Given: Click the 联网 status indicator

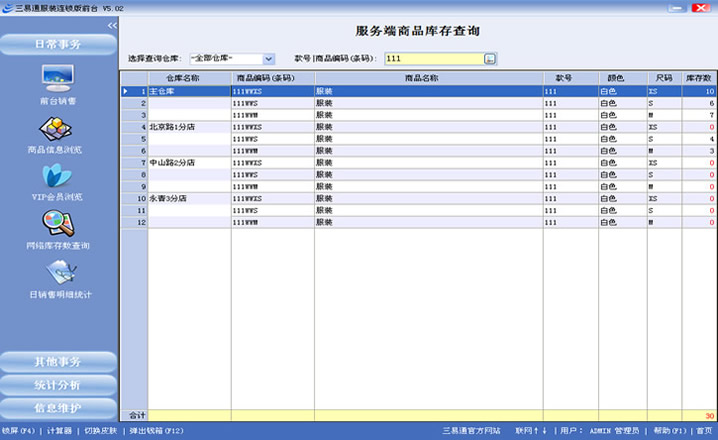Looking at the screenshot, I should pyautogui.click(x=531, y=431).
